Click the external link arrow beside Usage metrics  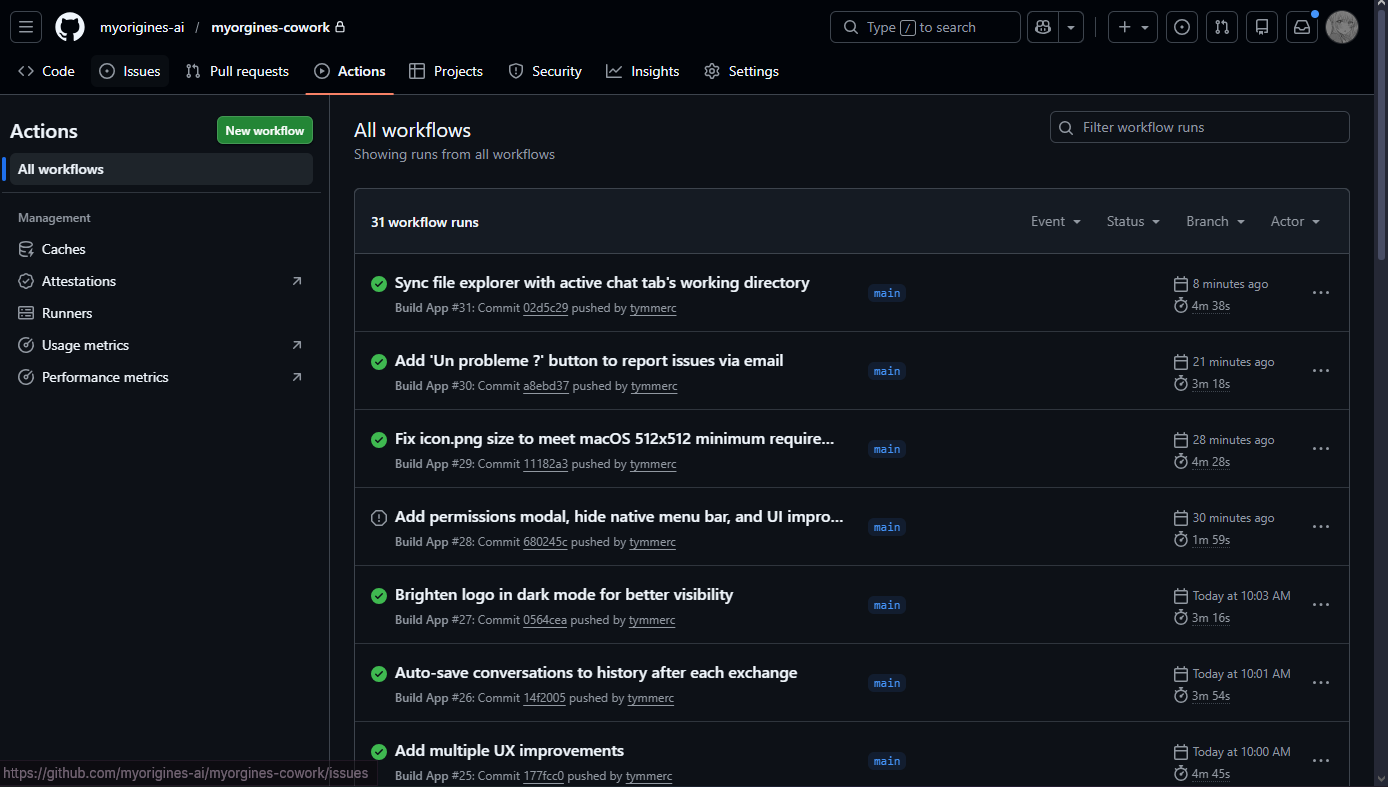(x=297, y=345)
